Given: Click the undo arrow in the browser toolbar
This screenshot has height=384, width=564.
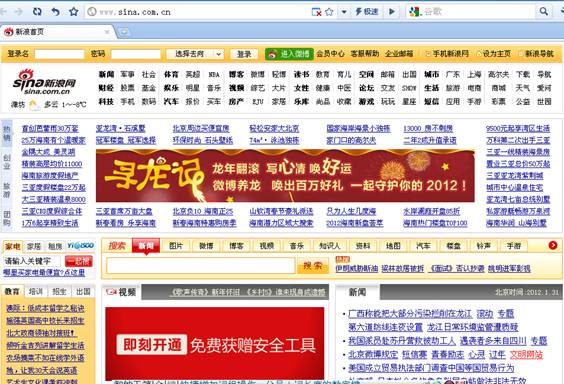Looking at the screenshot, I should [x=55, y=12].
